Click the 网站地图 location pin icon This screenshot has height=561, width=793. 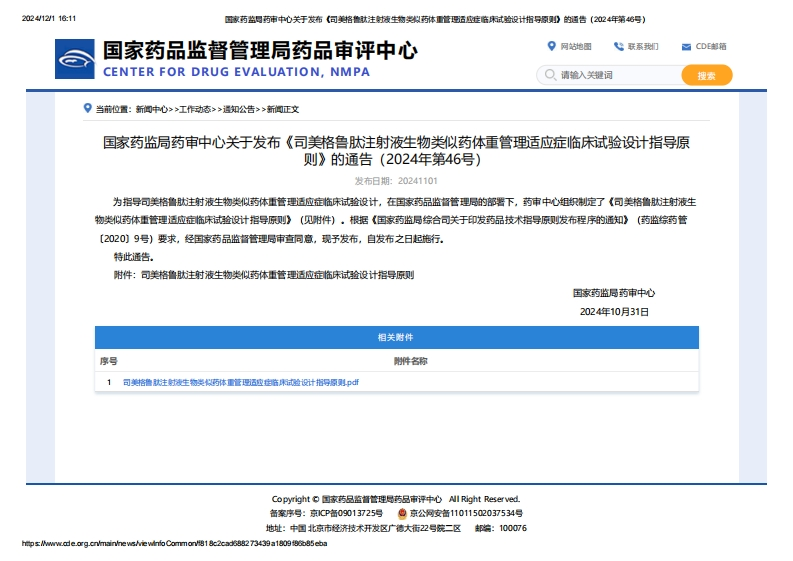tap(551, 46)
